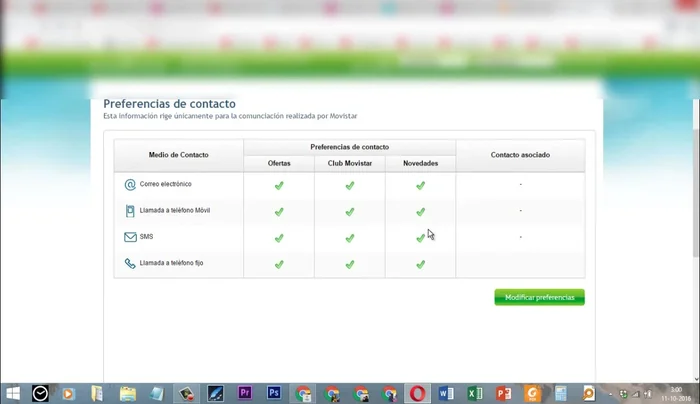Click Club Movistar checkmark in Correo electrónico row

tap(350, 185)
